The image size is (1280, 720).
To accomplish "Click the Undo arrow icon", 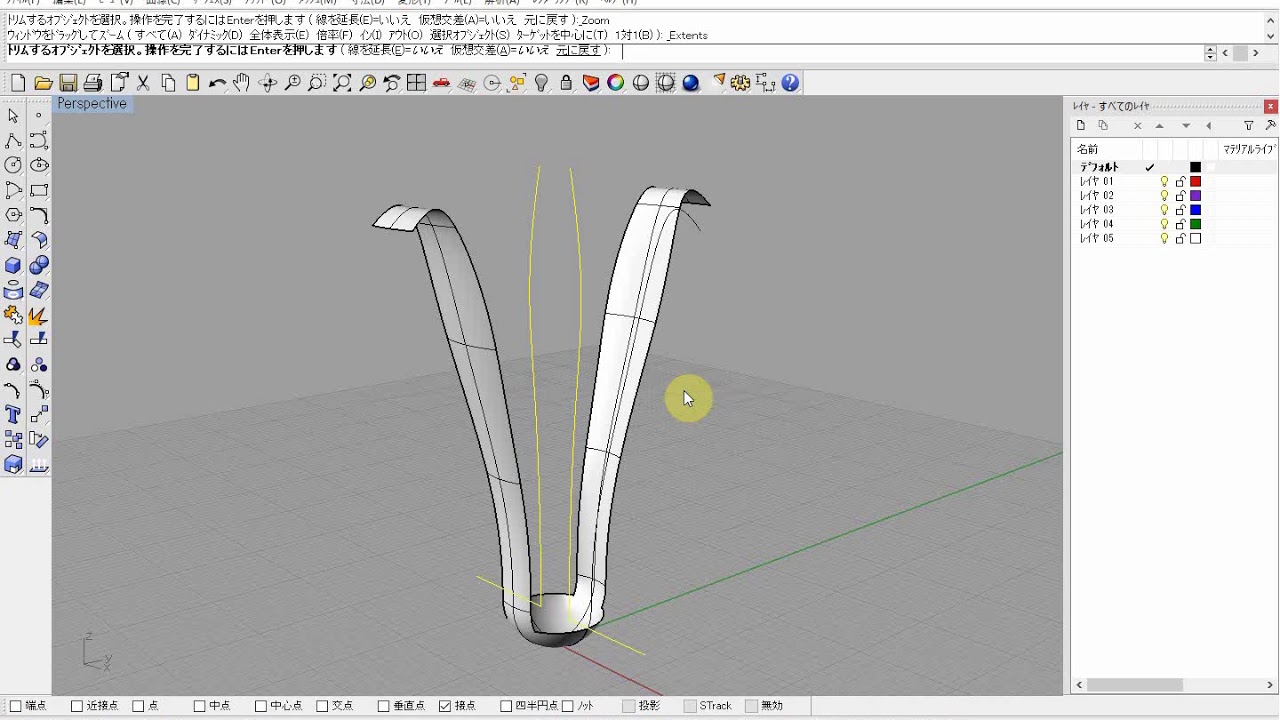I will click(x=217, y=83).
